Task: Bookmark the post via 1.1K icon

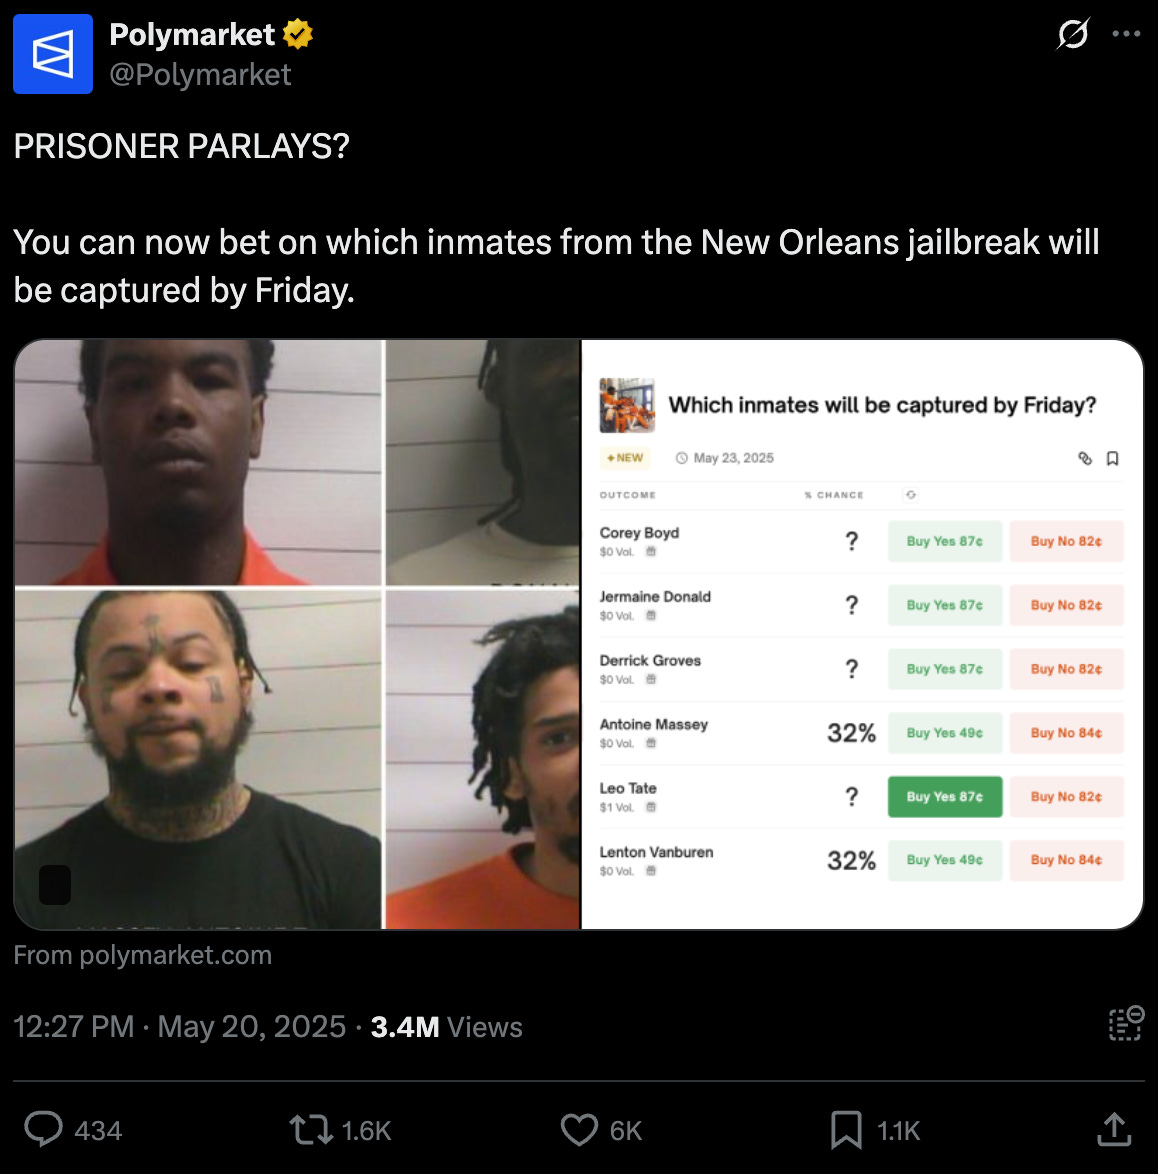Action: 846,1130
